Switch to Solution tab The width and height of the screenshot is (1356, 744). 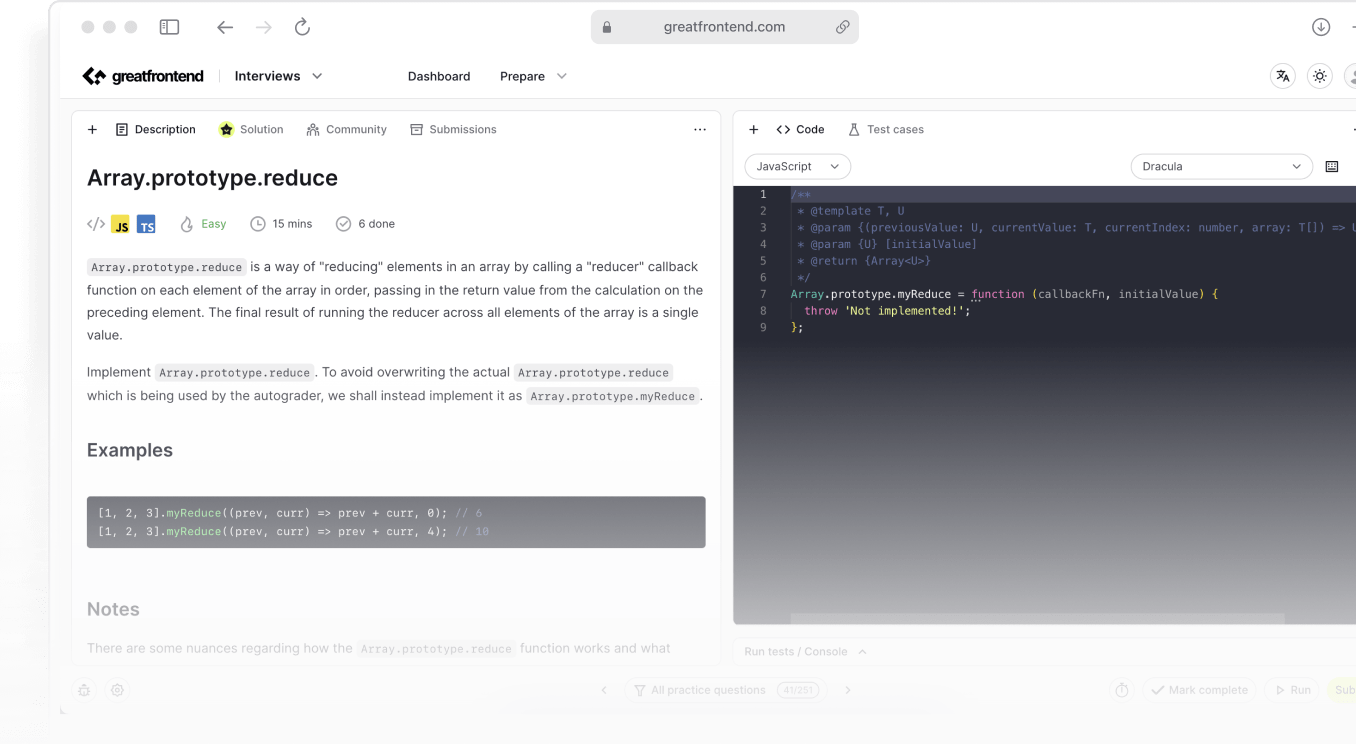click(x=251, y=129)
